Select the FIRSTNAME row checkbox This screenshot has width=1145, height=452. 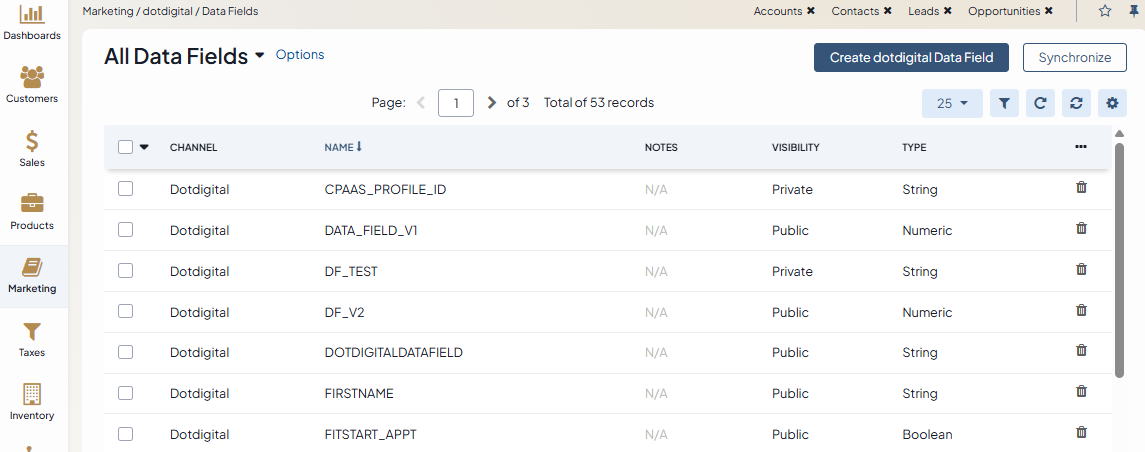click(x=126, y=393)
